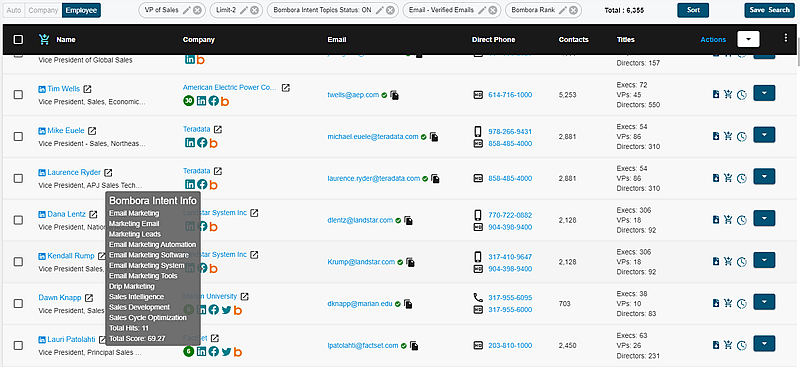800x367 pixels.
Task: Call Tim Wells at 614-716-1000
Action: (x=510, y=94)
